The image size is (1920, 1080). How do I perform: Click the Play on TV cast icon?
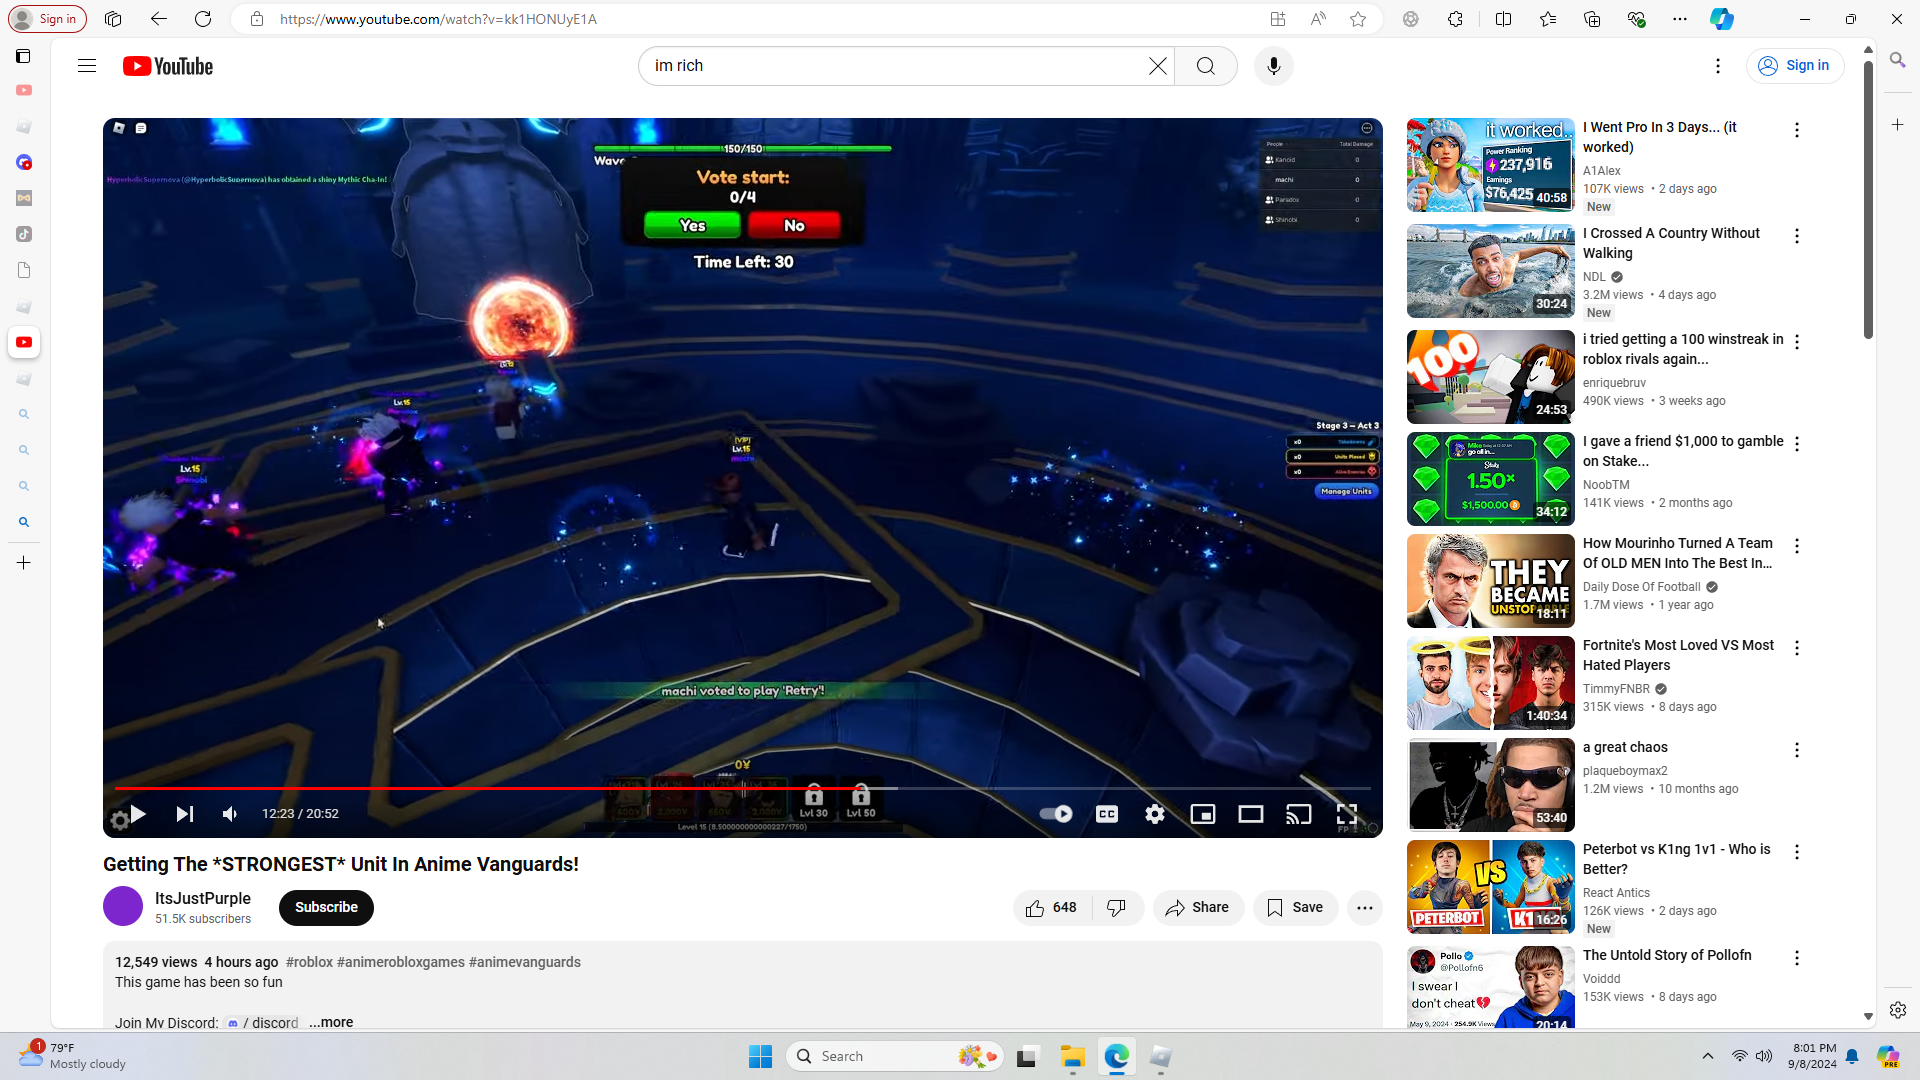[1298, 814]
